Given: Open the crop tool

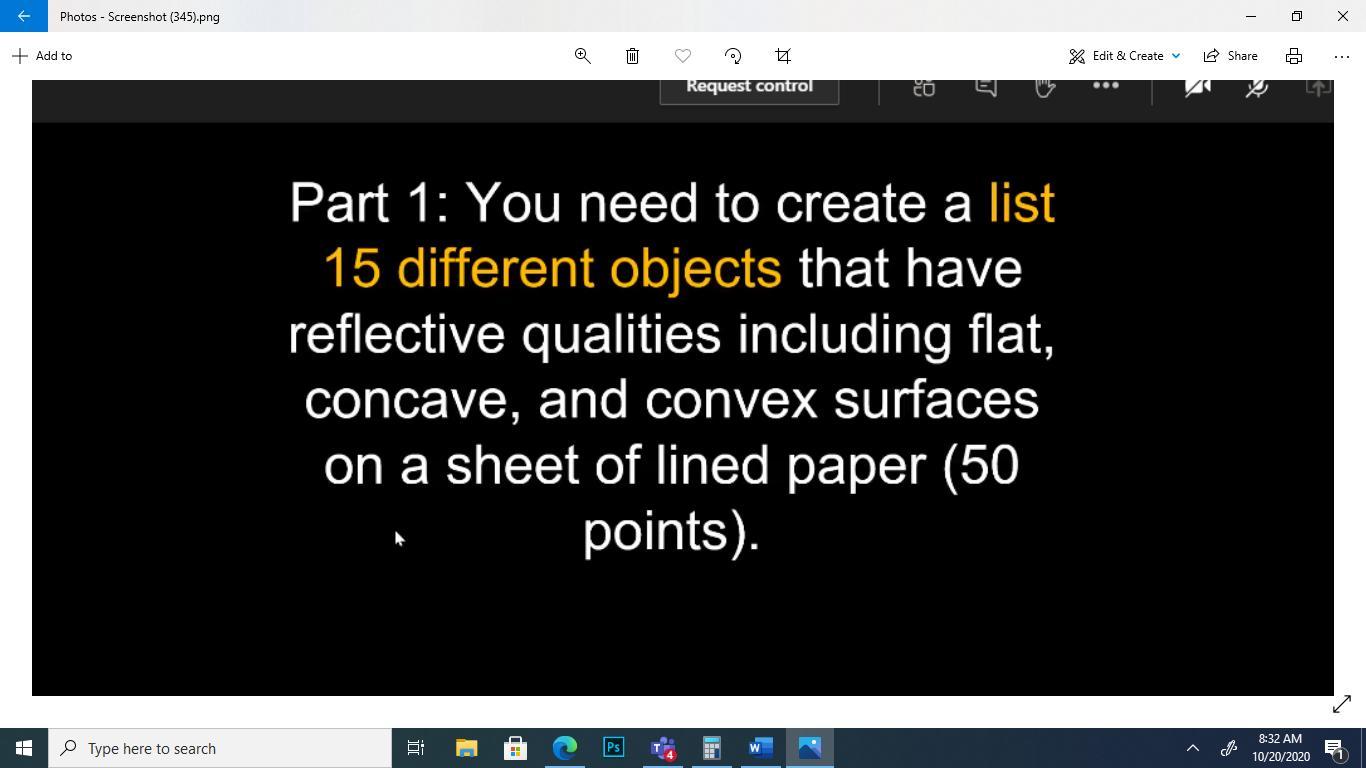Looking at the screenshot, I should coord(783,56).
